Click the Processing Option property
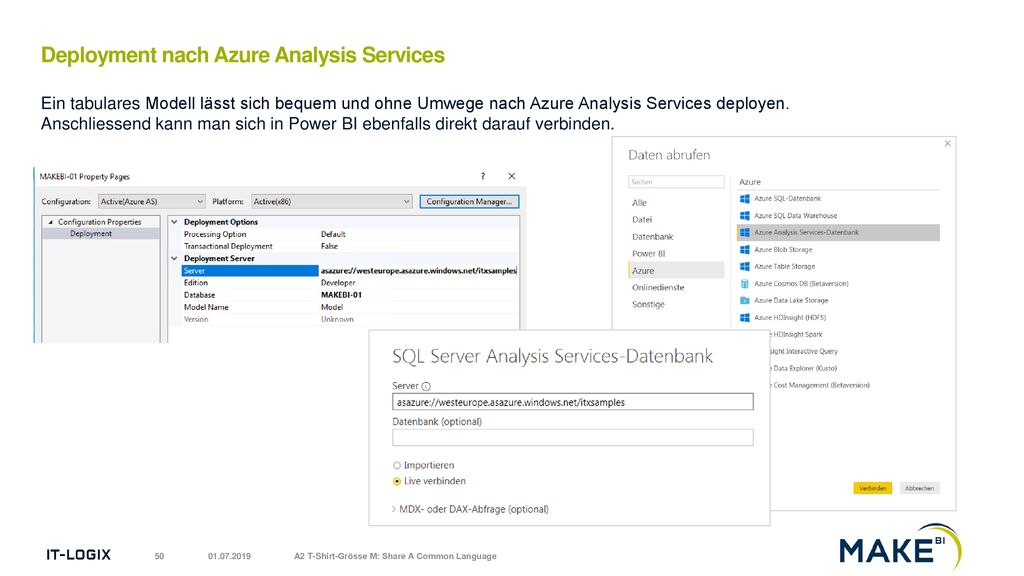The image size is (1024, 576). 215,234
